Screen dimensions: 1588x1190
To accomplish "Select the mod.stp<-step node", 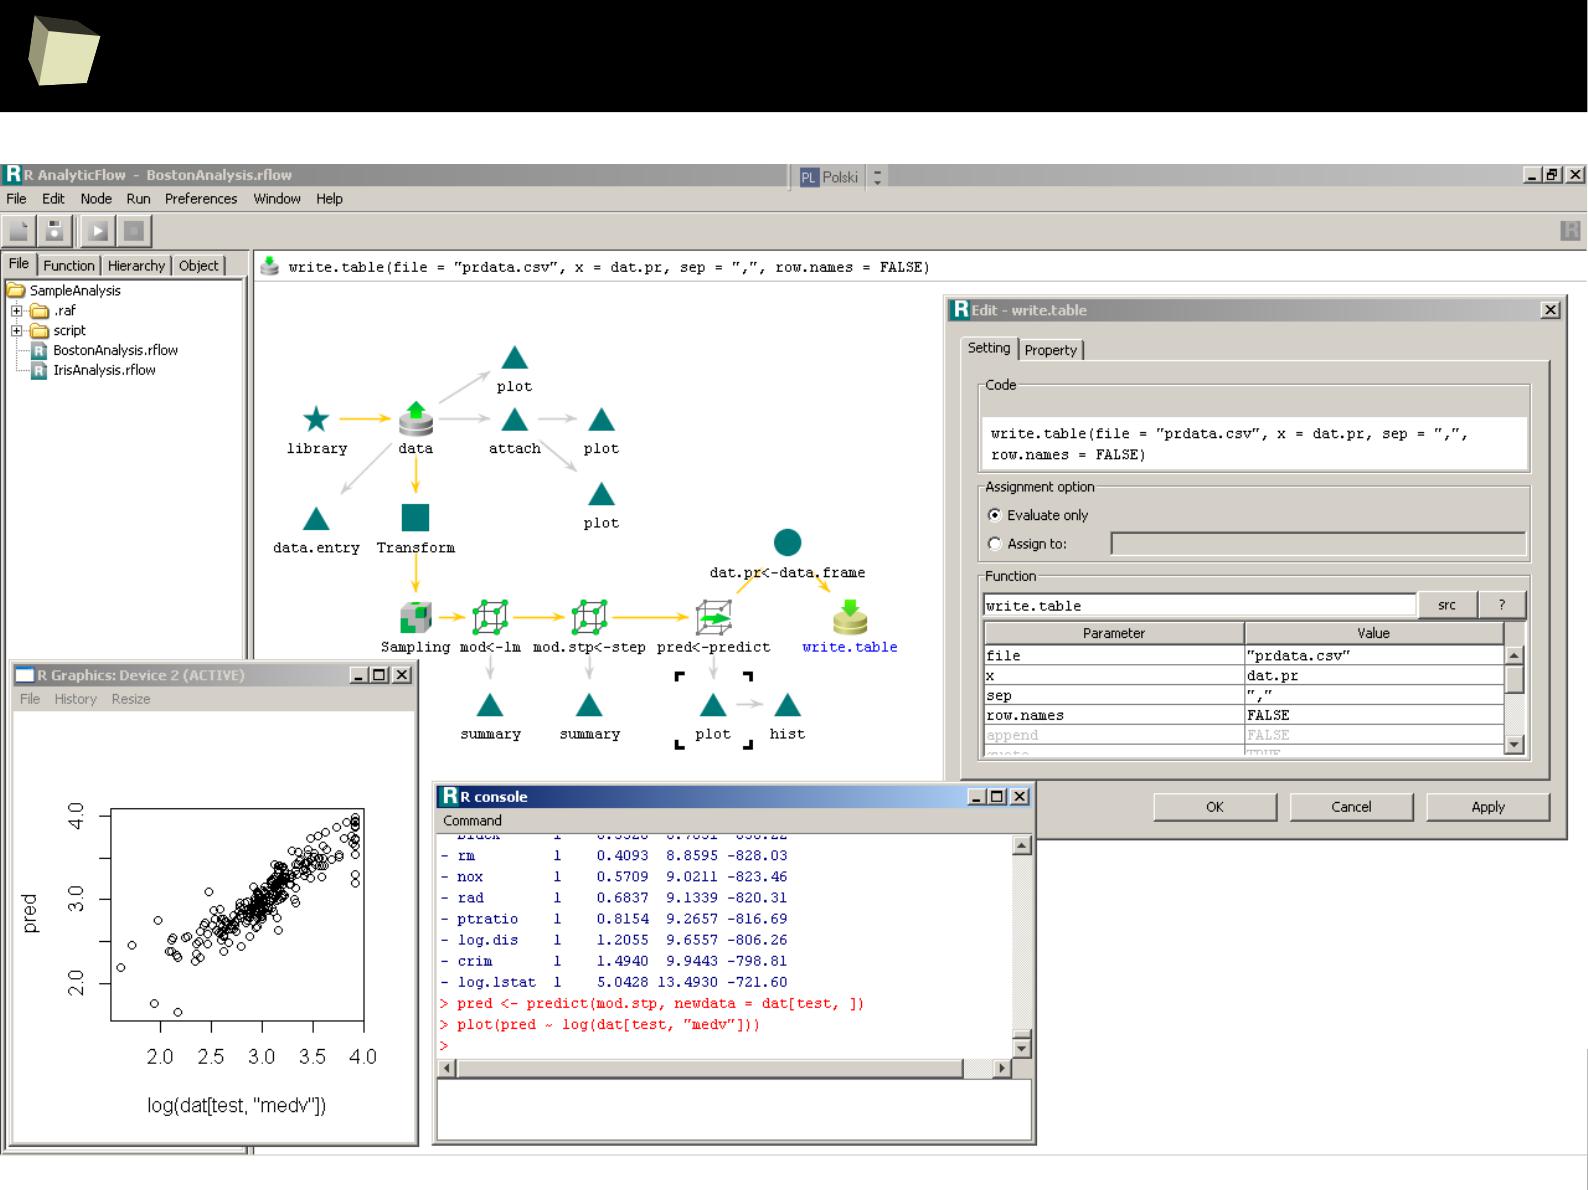I will pos(589,617).
